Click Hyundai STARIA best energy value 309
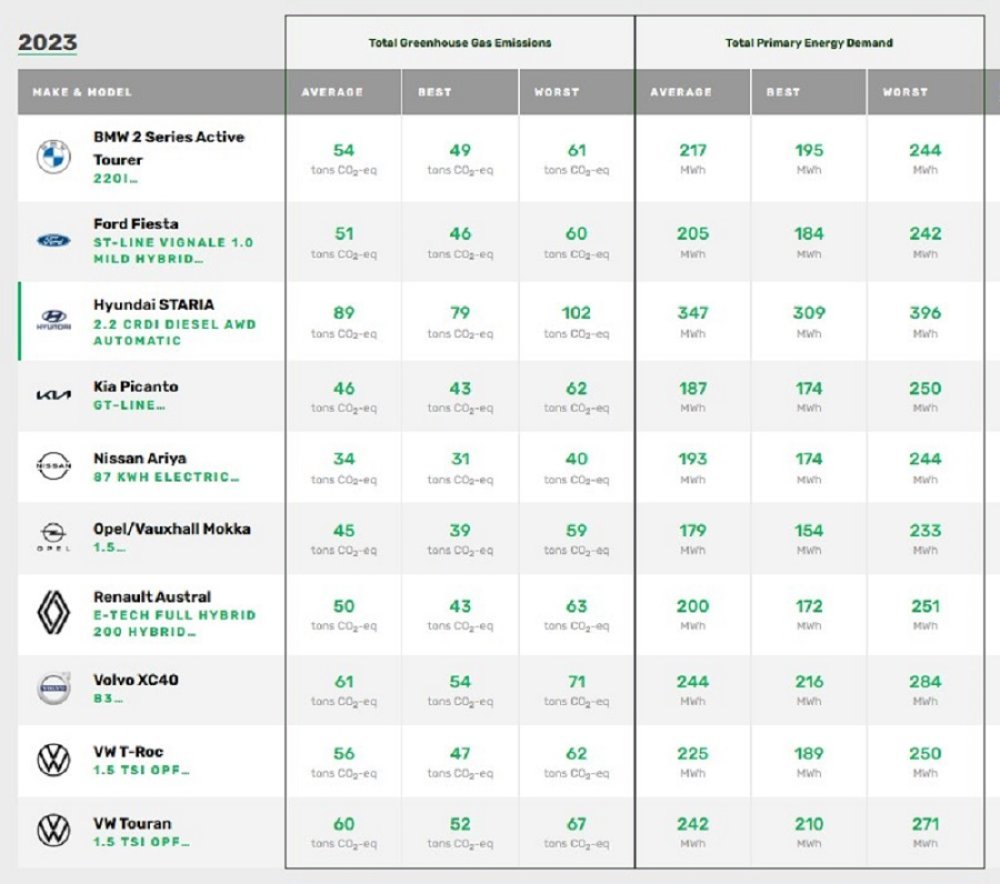Screen dimensions: 1000x884 (809, 313)
